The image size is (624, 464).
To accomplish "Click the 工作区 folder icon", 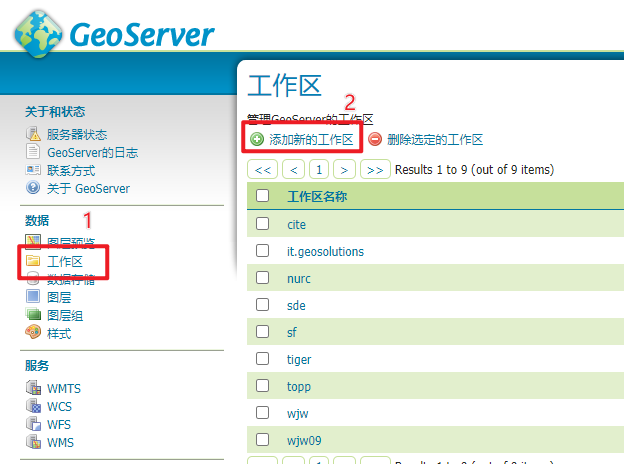I will 33,261.
